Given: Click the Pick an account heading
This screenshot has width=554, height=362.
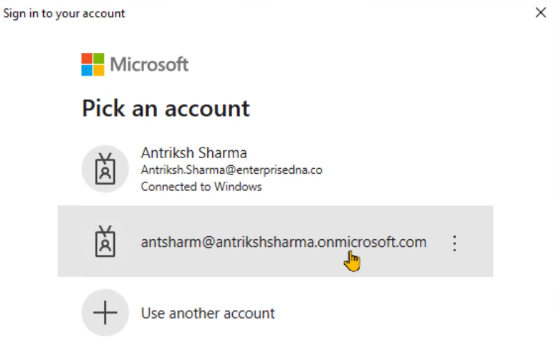Looking at the screenshot, I should (x=166, y=108).
